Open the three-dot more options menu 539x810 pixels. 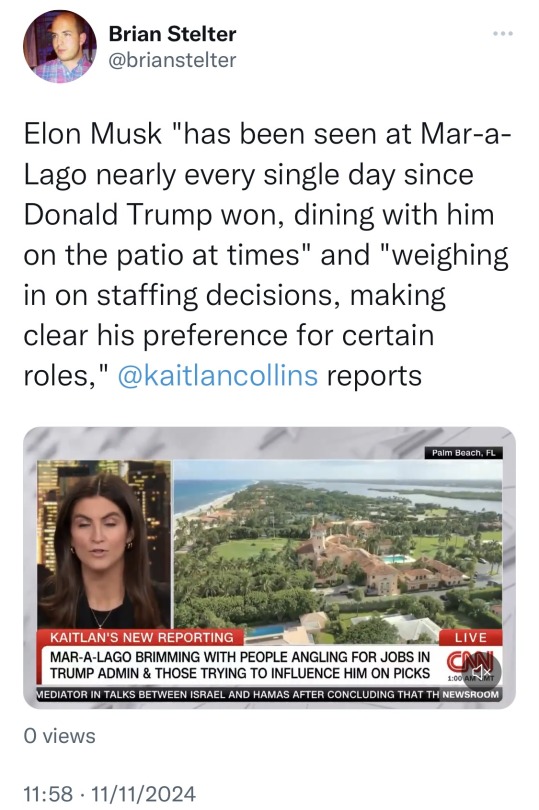pyautogui.click(x=503, y=34)
